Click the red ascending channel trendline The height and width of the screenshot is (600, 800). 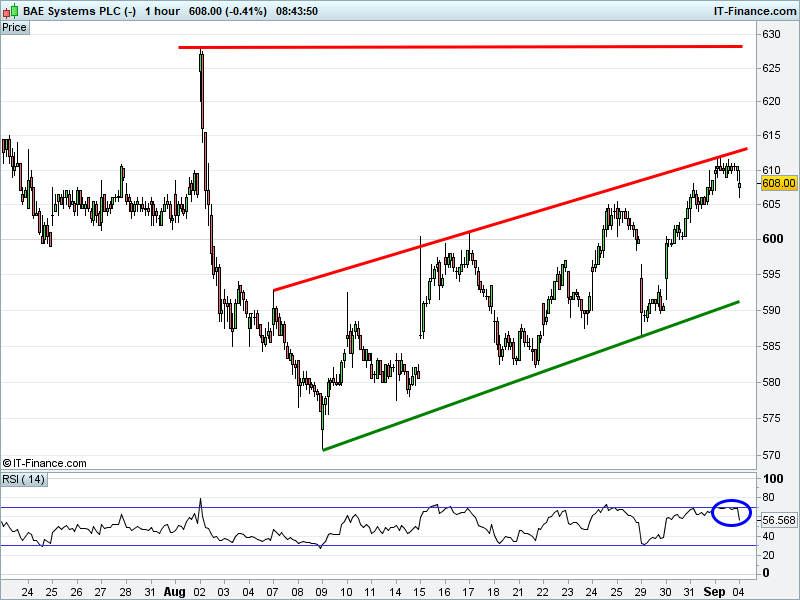(x=510, y=219)
